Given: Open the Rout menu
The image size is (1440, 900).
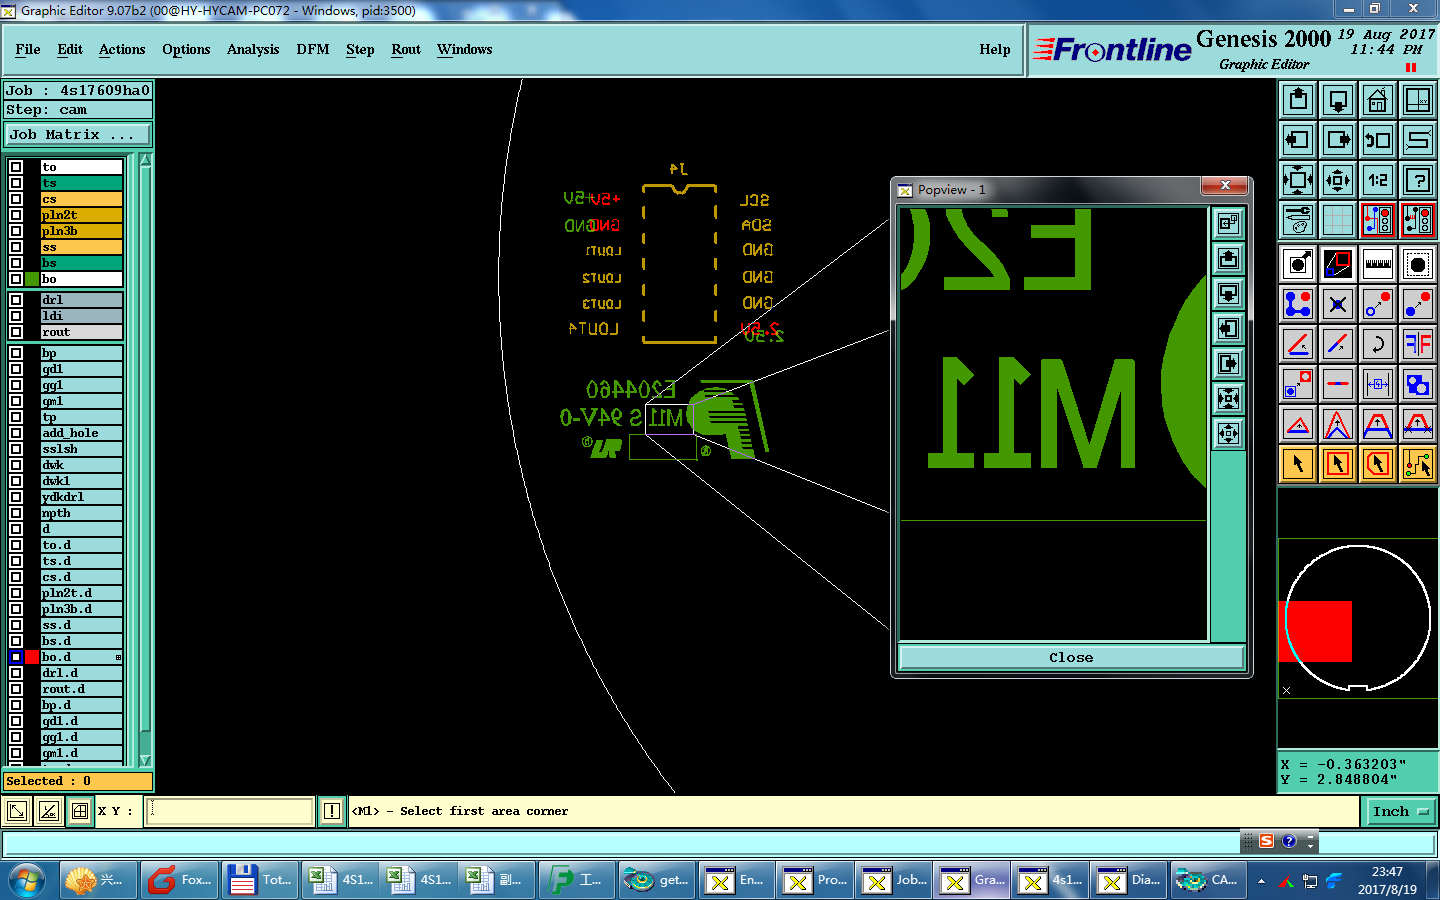Looking at the screenshot, I should 406,50.
